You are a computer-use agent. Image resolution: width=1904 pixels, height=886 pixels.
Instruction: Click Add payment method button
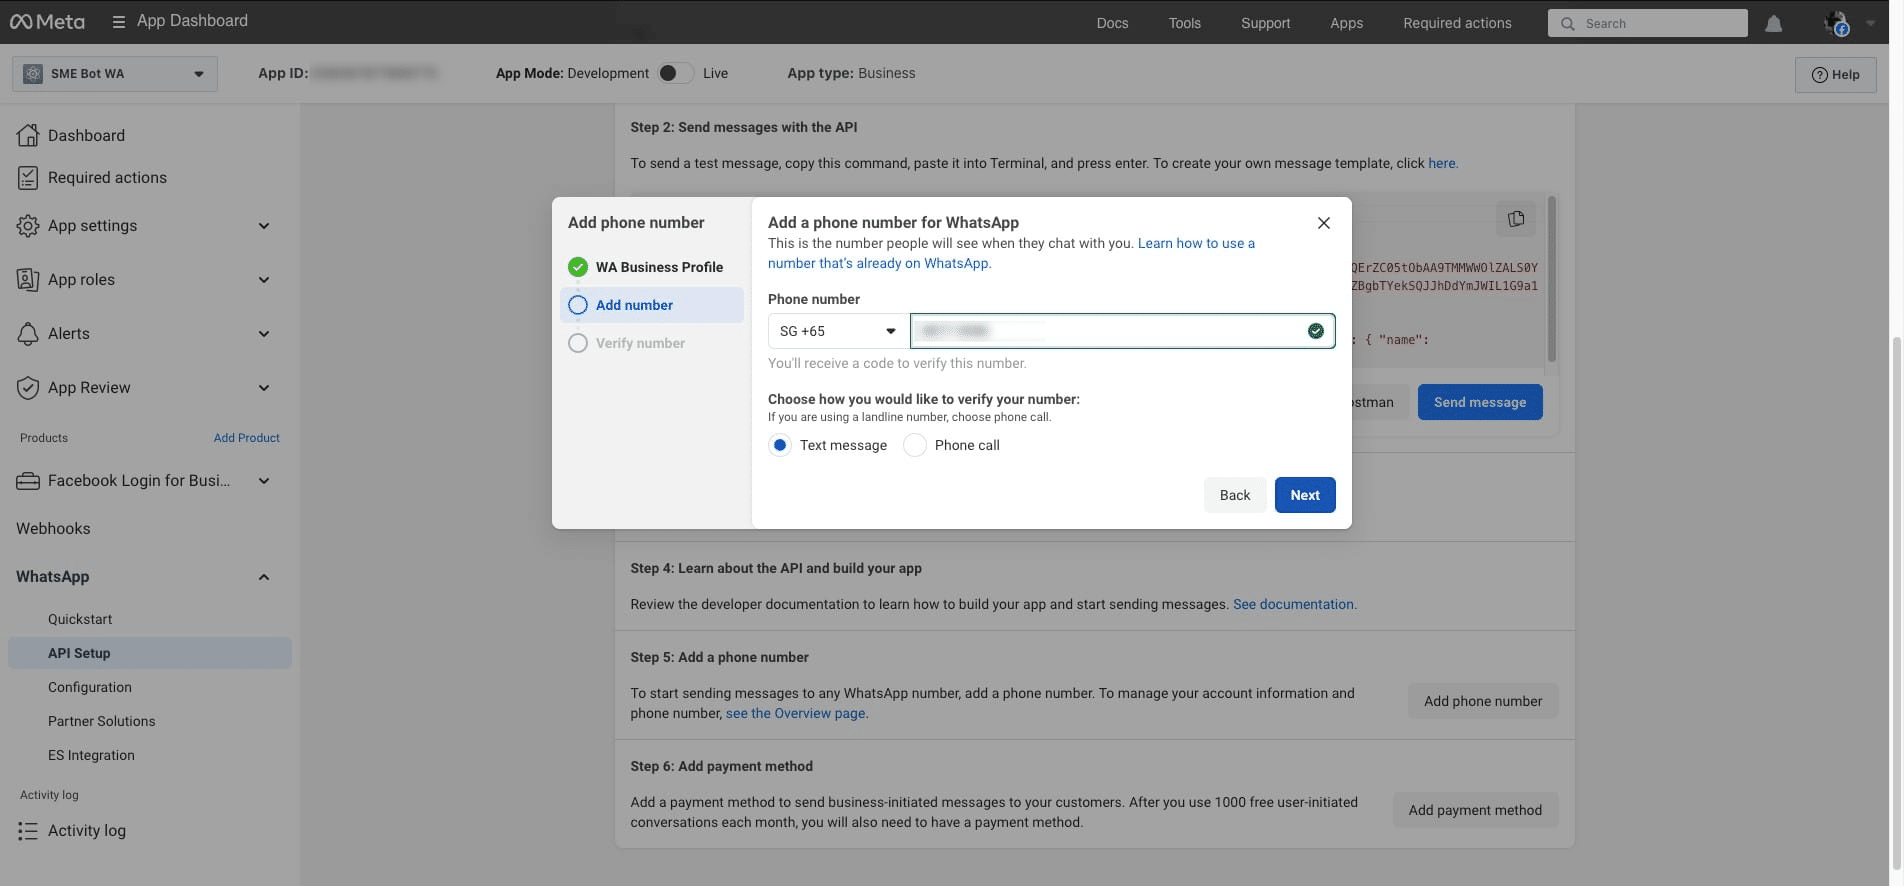click(1475, 810)
